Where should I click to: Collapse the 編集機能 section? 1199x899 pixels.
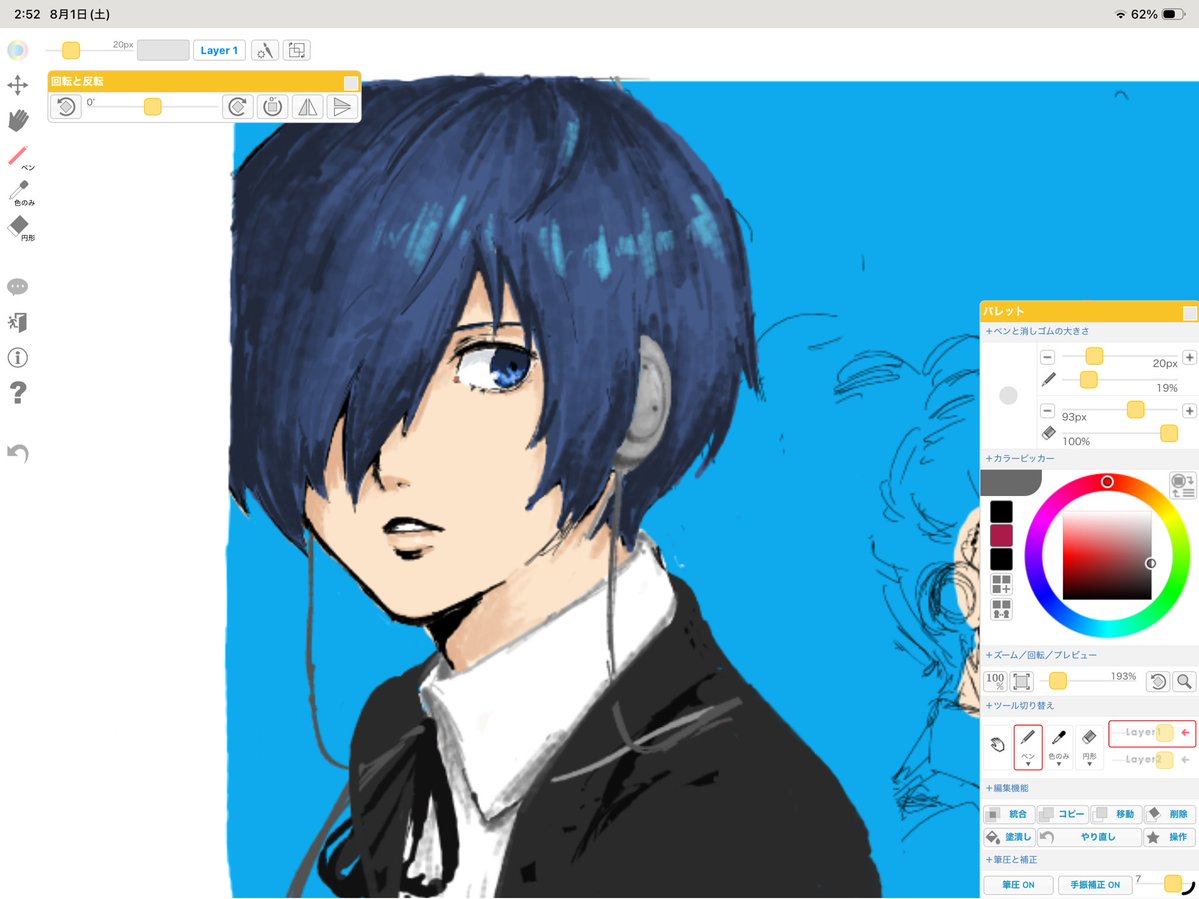coord(1006,787)
